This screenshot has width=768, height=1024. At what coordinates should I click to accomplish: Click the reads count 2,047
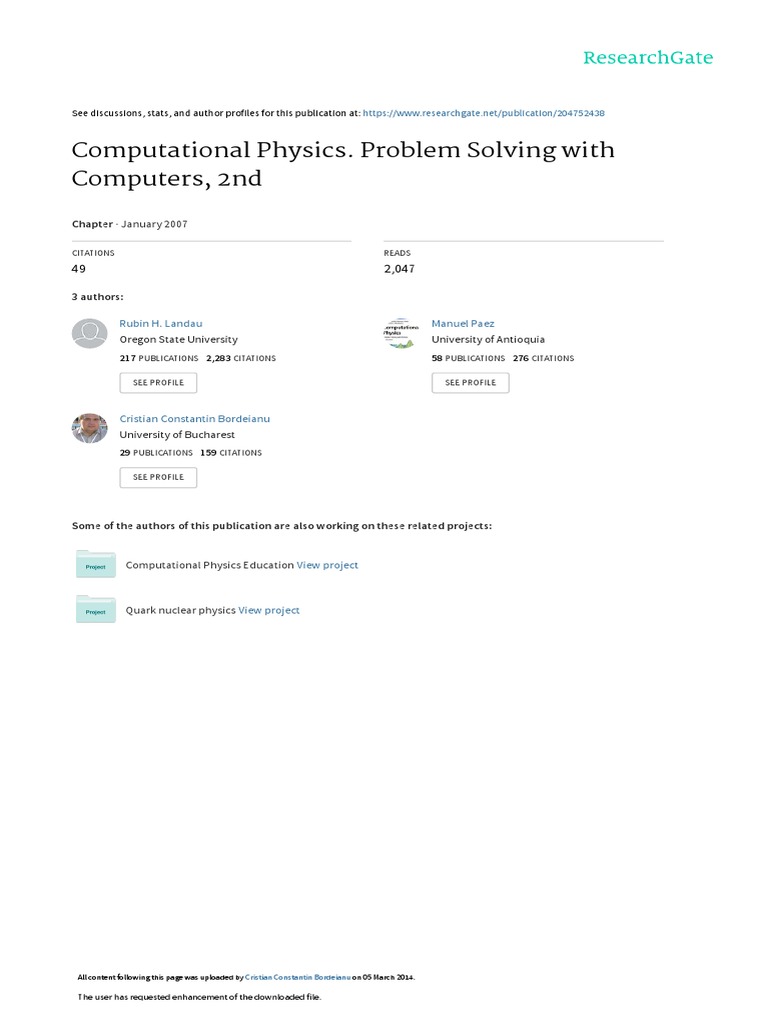tap(399, 269)
